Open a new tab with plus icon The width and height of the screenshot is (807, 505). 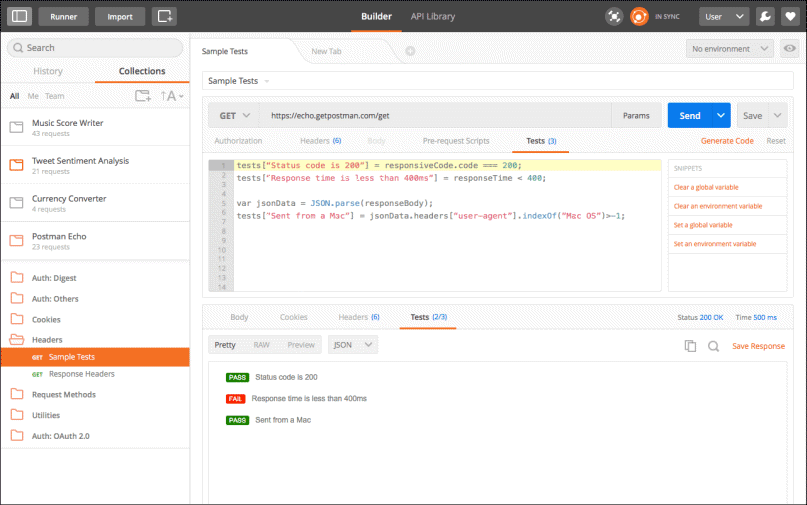(410, 51)
